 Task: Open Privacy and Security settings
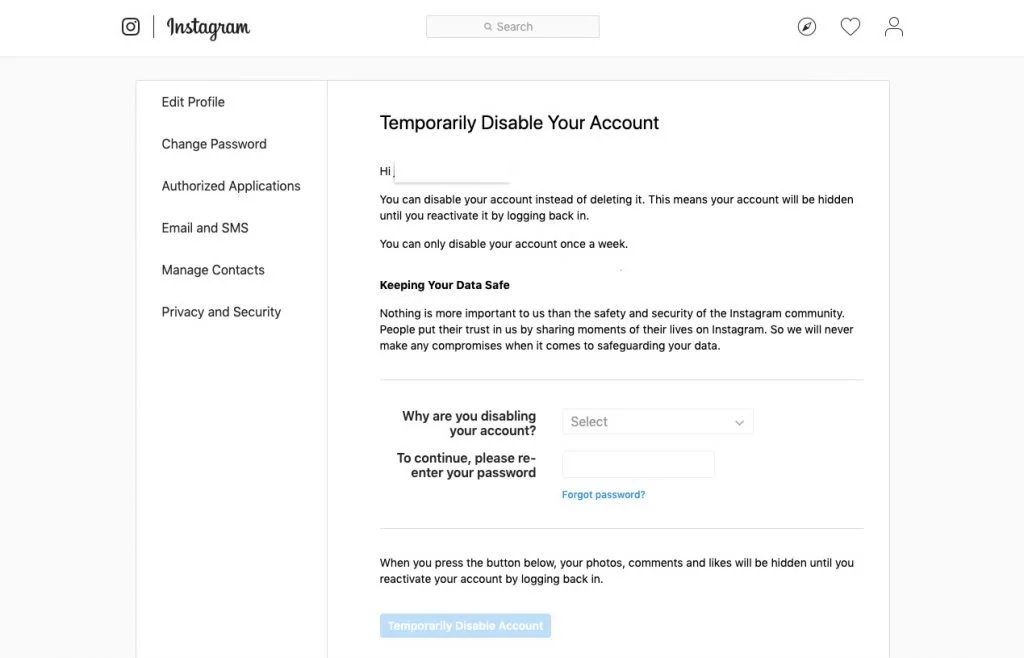tap(221, 312)
